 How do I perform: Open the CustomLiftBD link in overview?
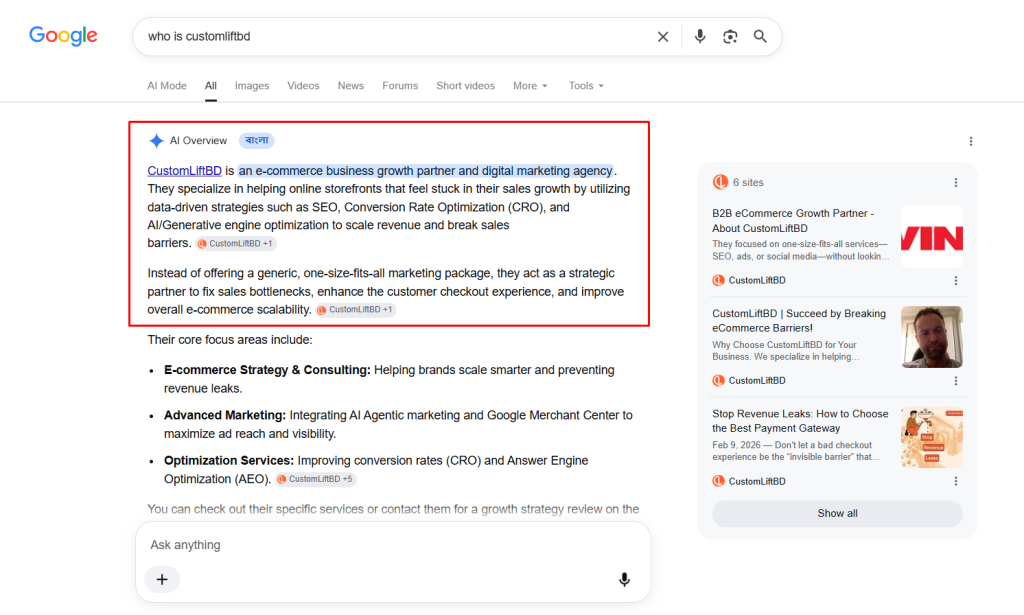point(184,171)
